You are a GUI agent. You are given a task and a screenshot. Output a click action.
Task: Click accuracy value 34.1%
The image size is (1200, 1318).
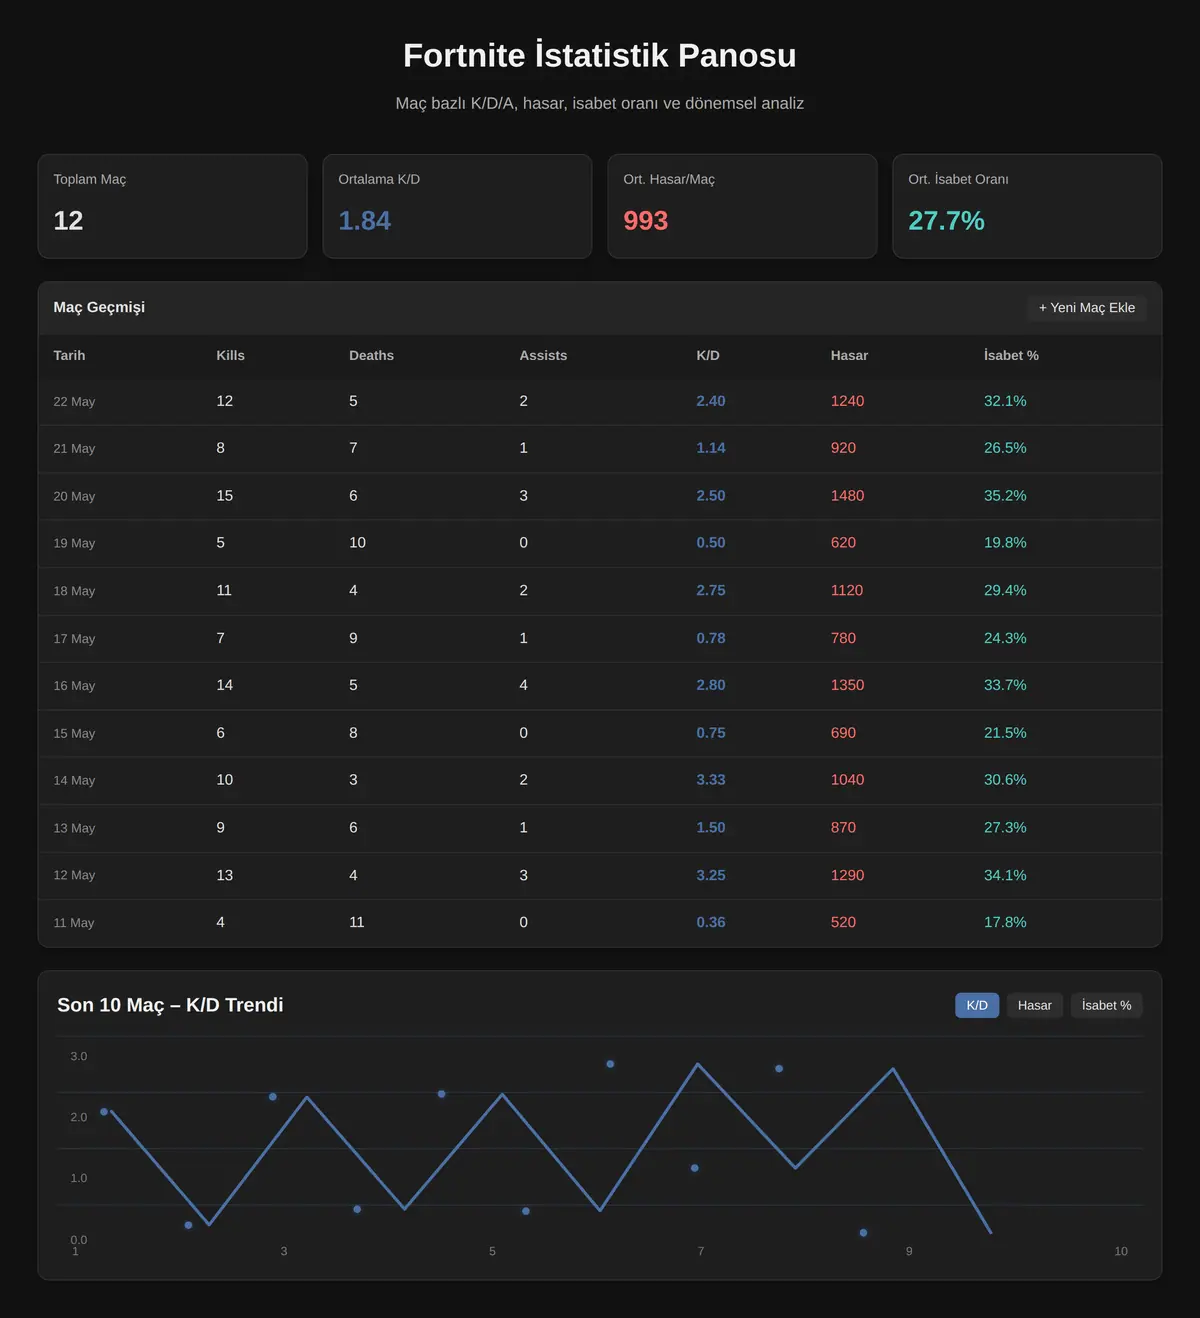pyautogui.click(x=1005, y=875)
